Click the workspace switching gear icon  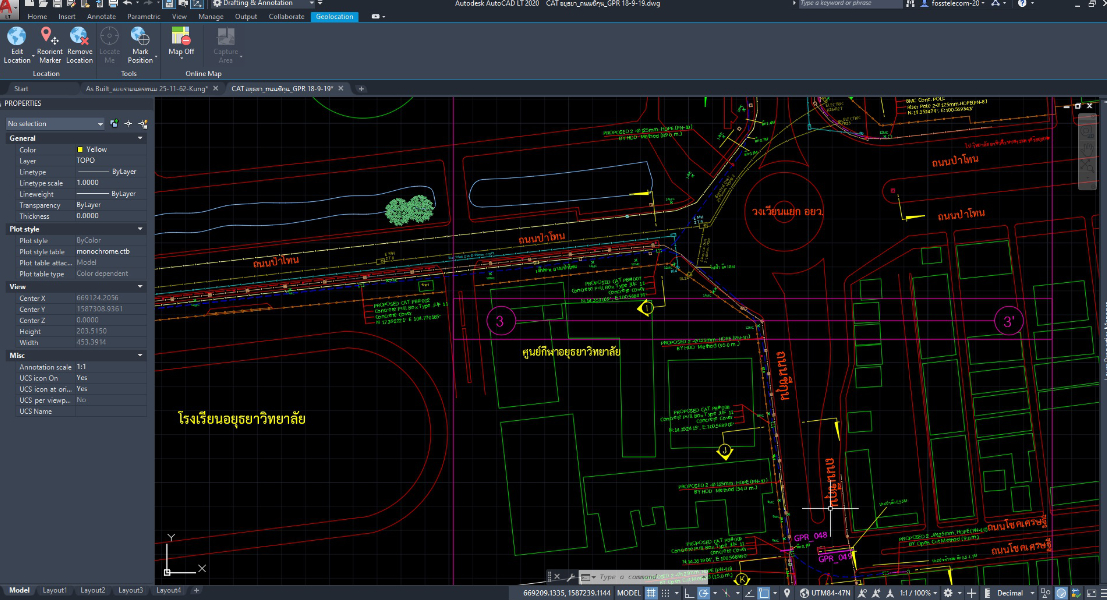(x=948, y=593)
